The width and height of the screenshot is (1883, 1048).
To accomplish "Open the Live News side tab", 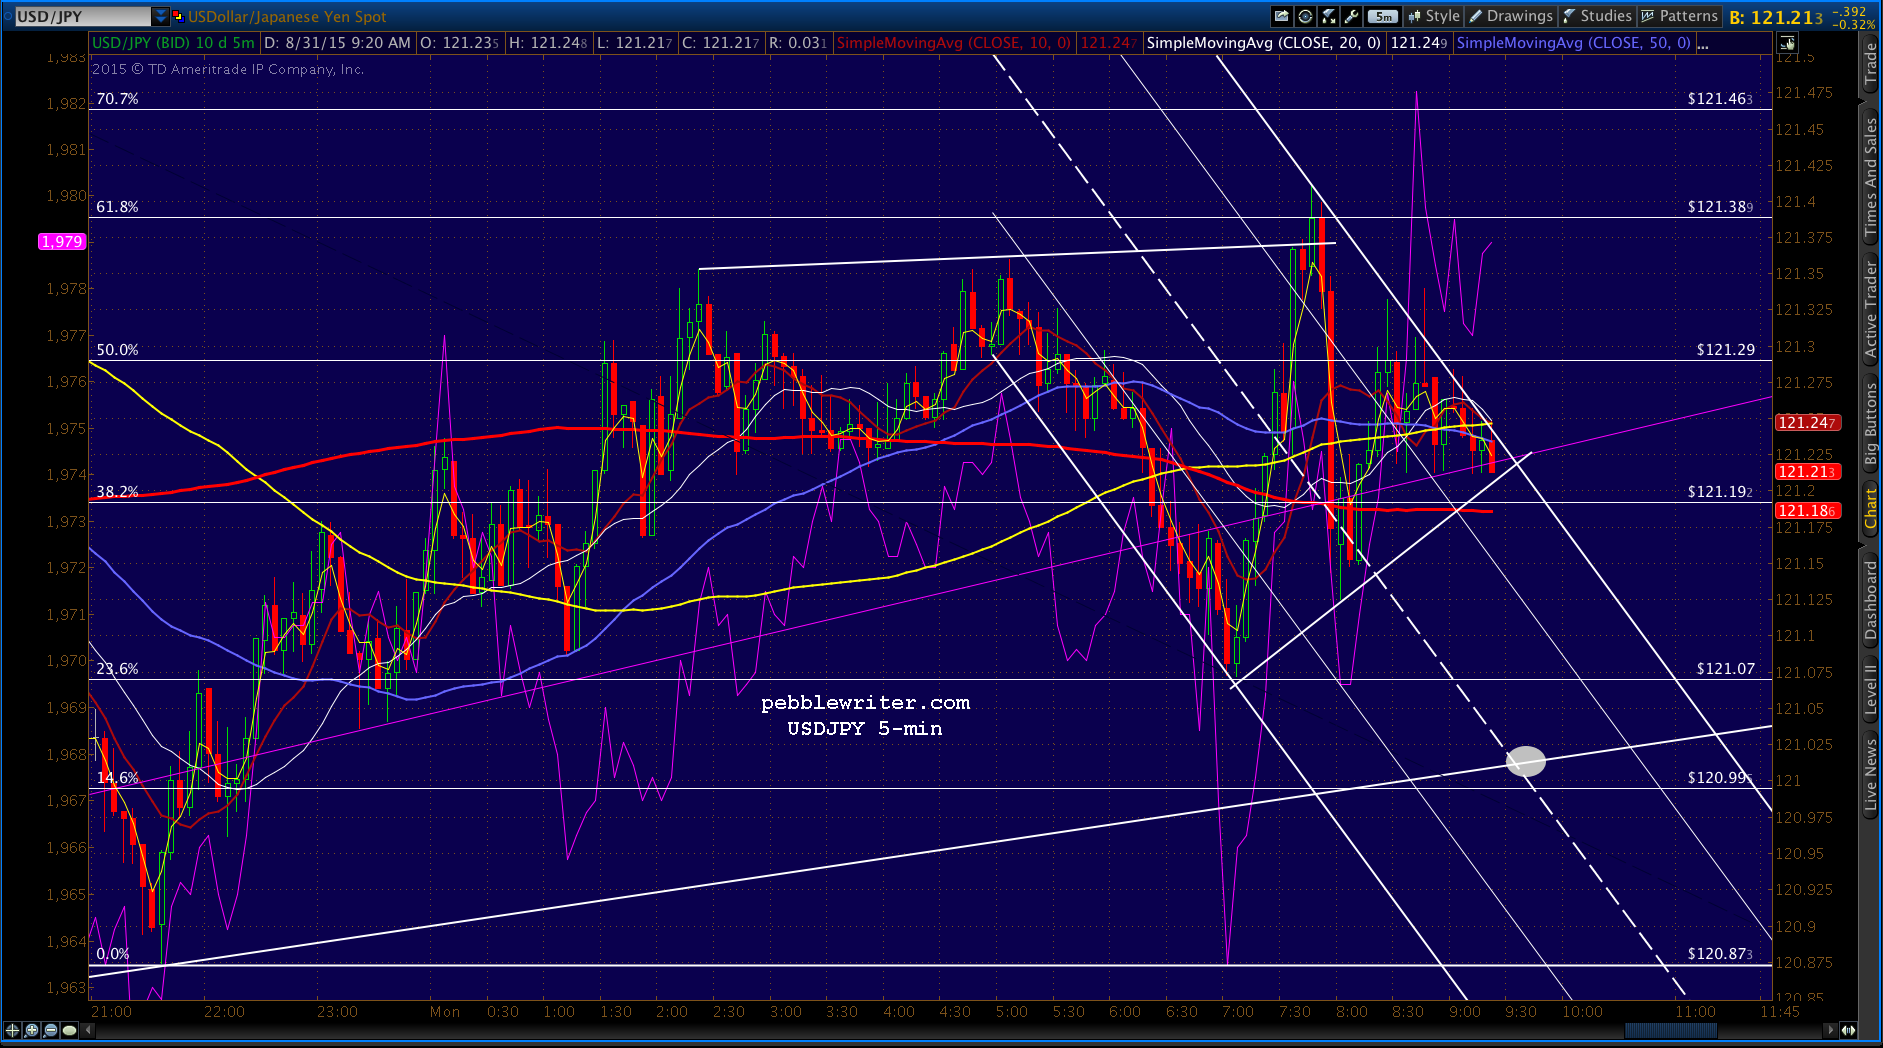I will [1870, 775].
